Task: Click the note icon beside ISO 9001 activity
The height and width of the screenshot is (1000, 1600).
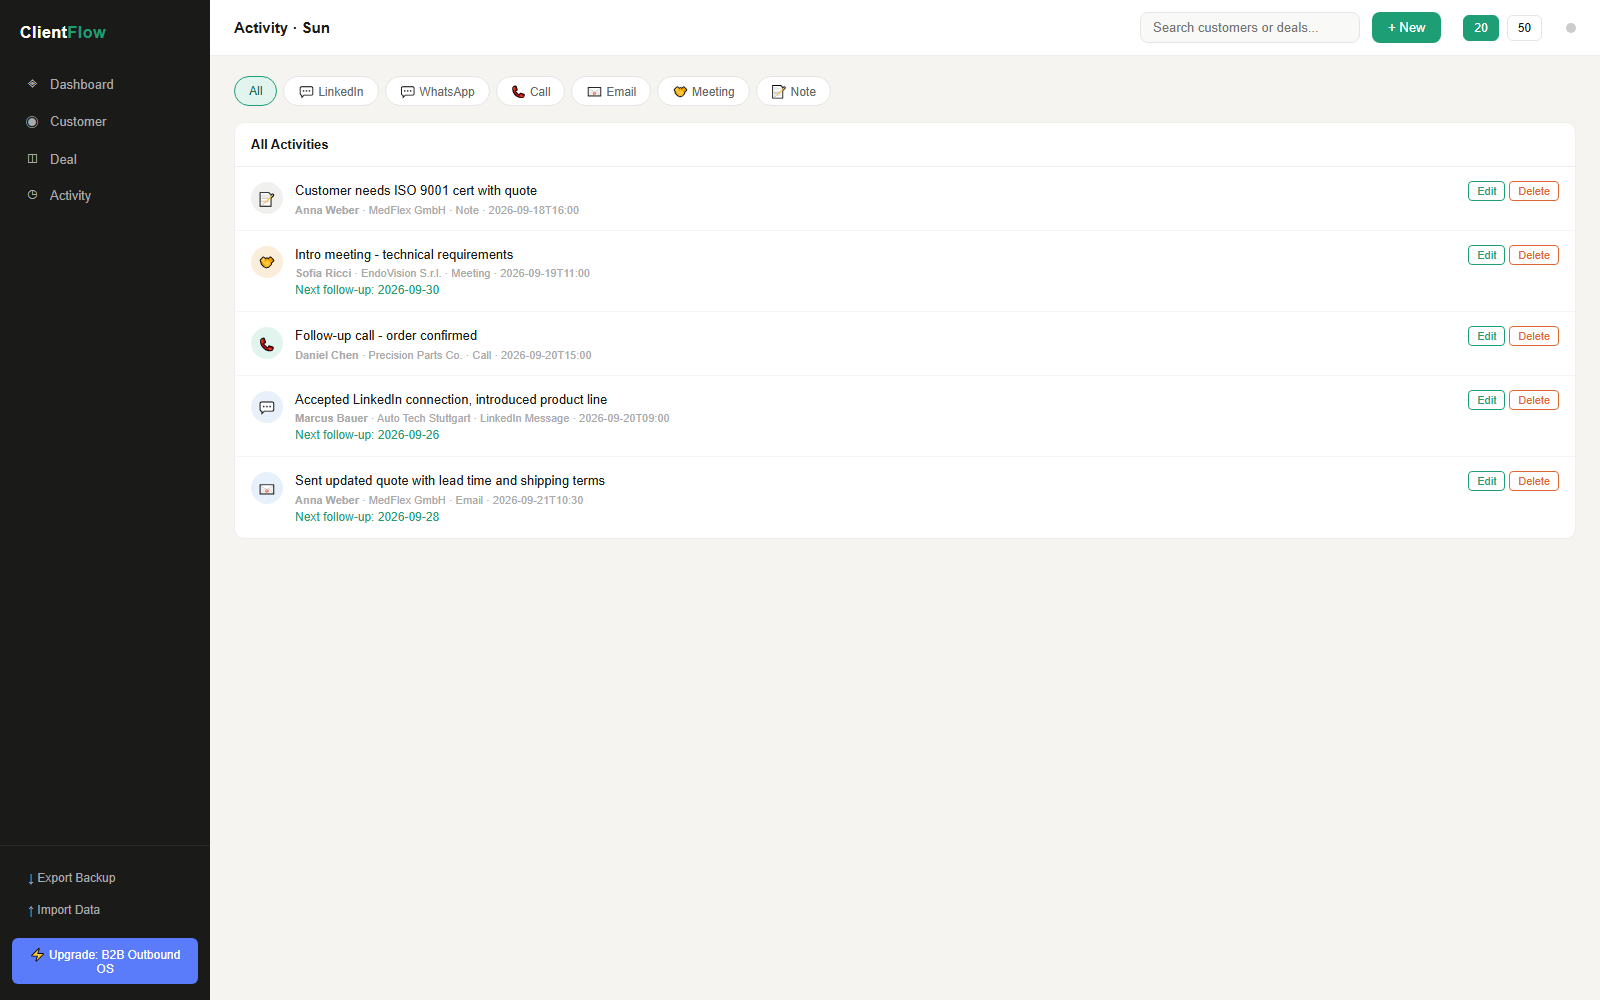Action: [x=267, y=199]
